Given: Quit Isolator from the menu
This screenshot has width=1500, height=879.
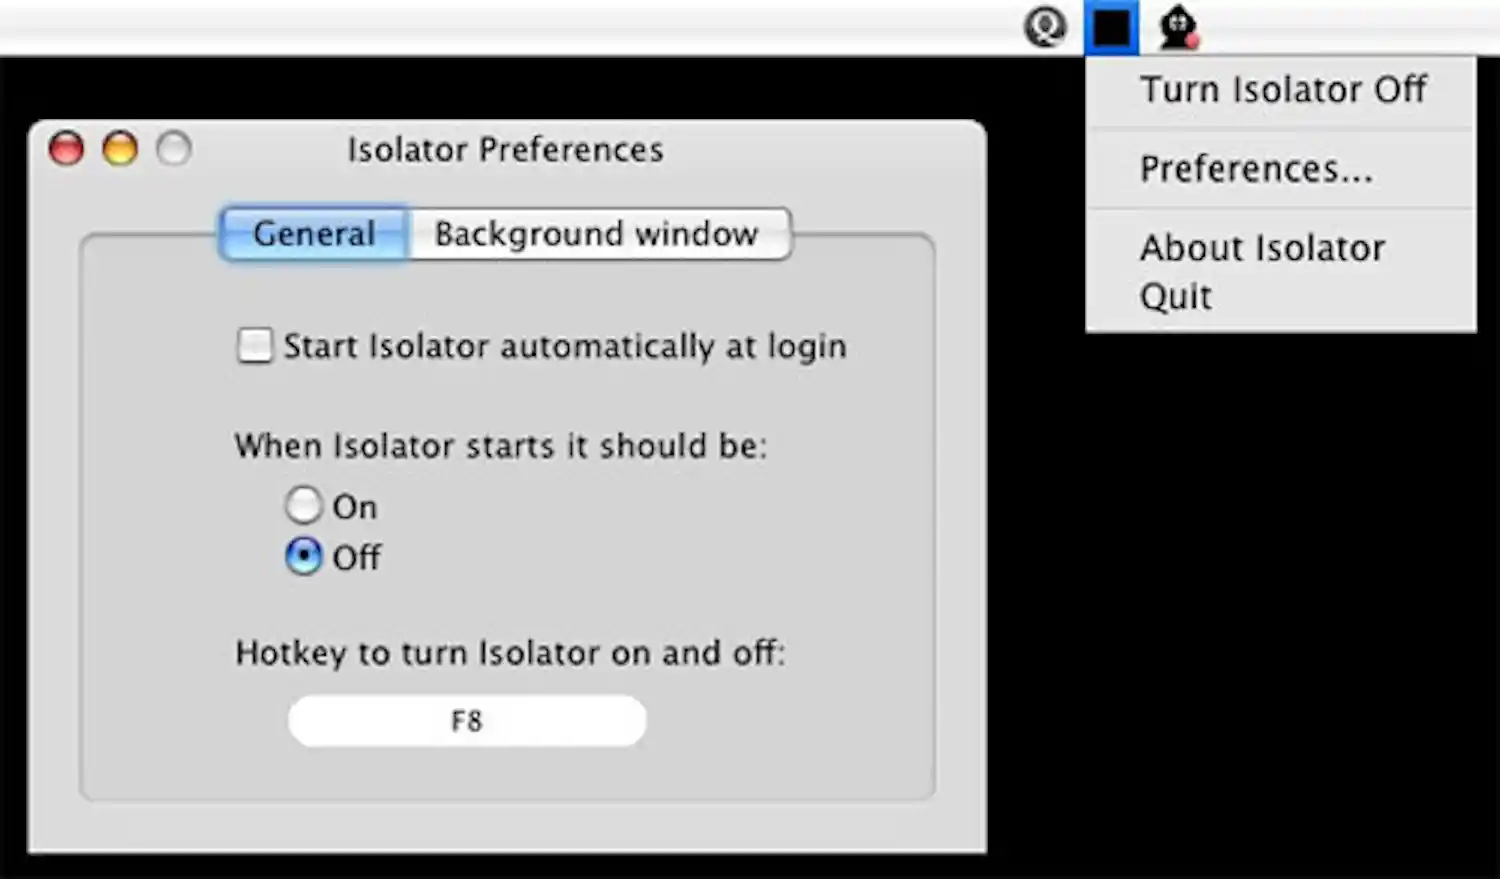Looking at the screenshot, I should pyautogui.click(x=1175, y=296).
